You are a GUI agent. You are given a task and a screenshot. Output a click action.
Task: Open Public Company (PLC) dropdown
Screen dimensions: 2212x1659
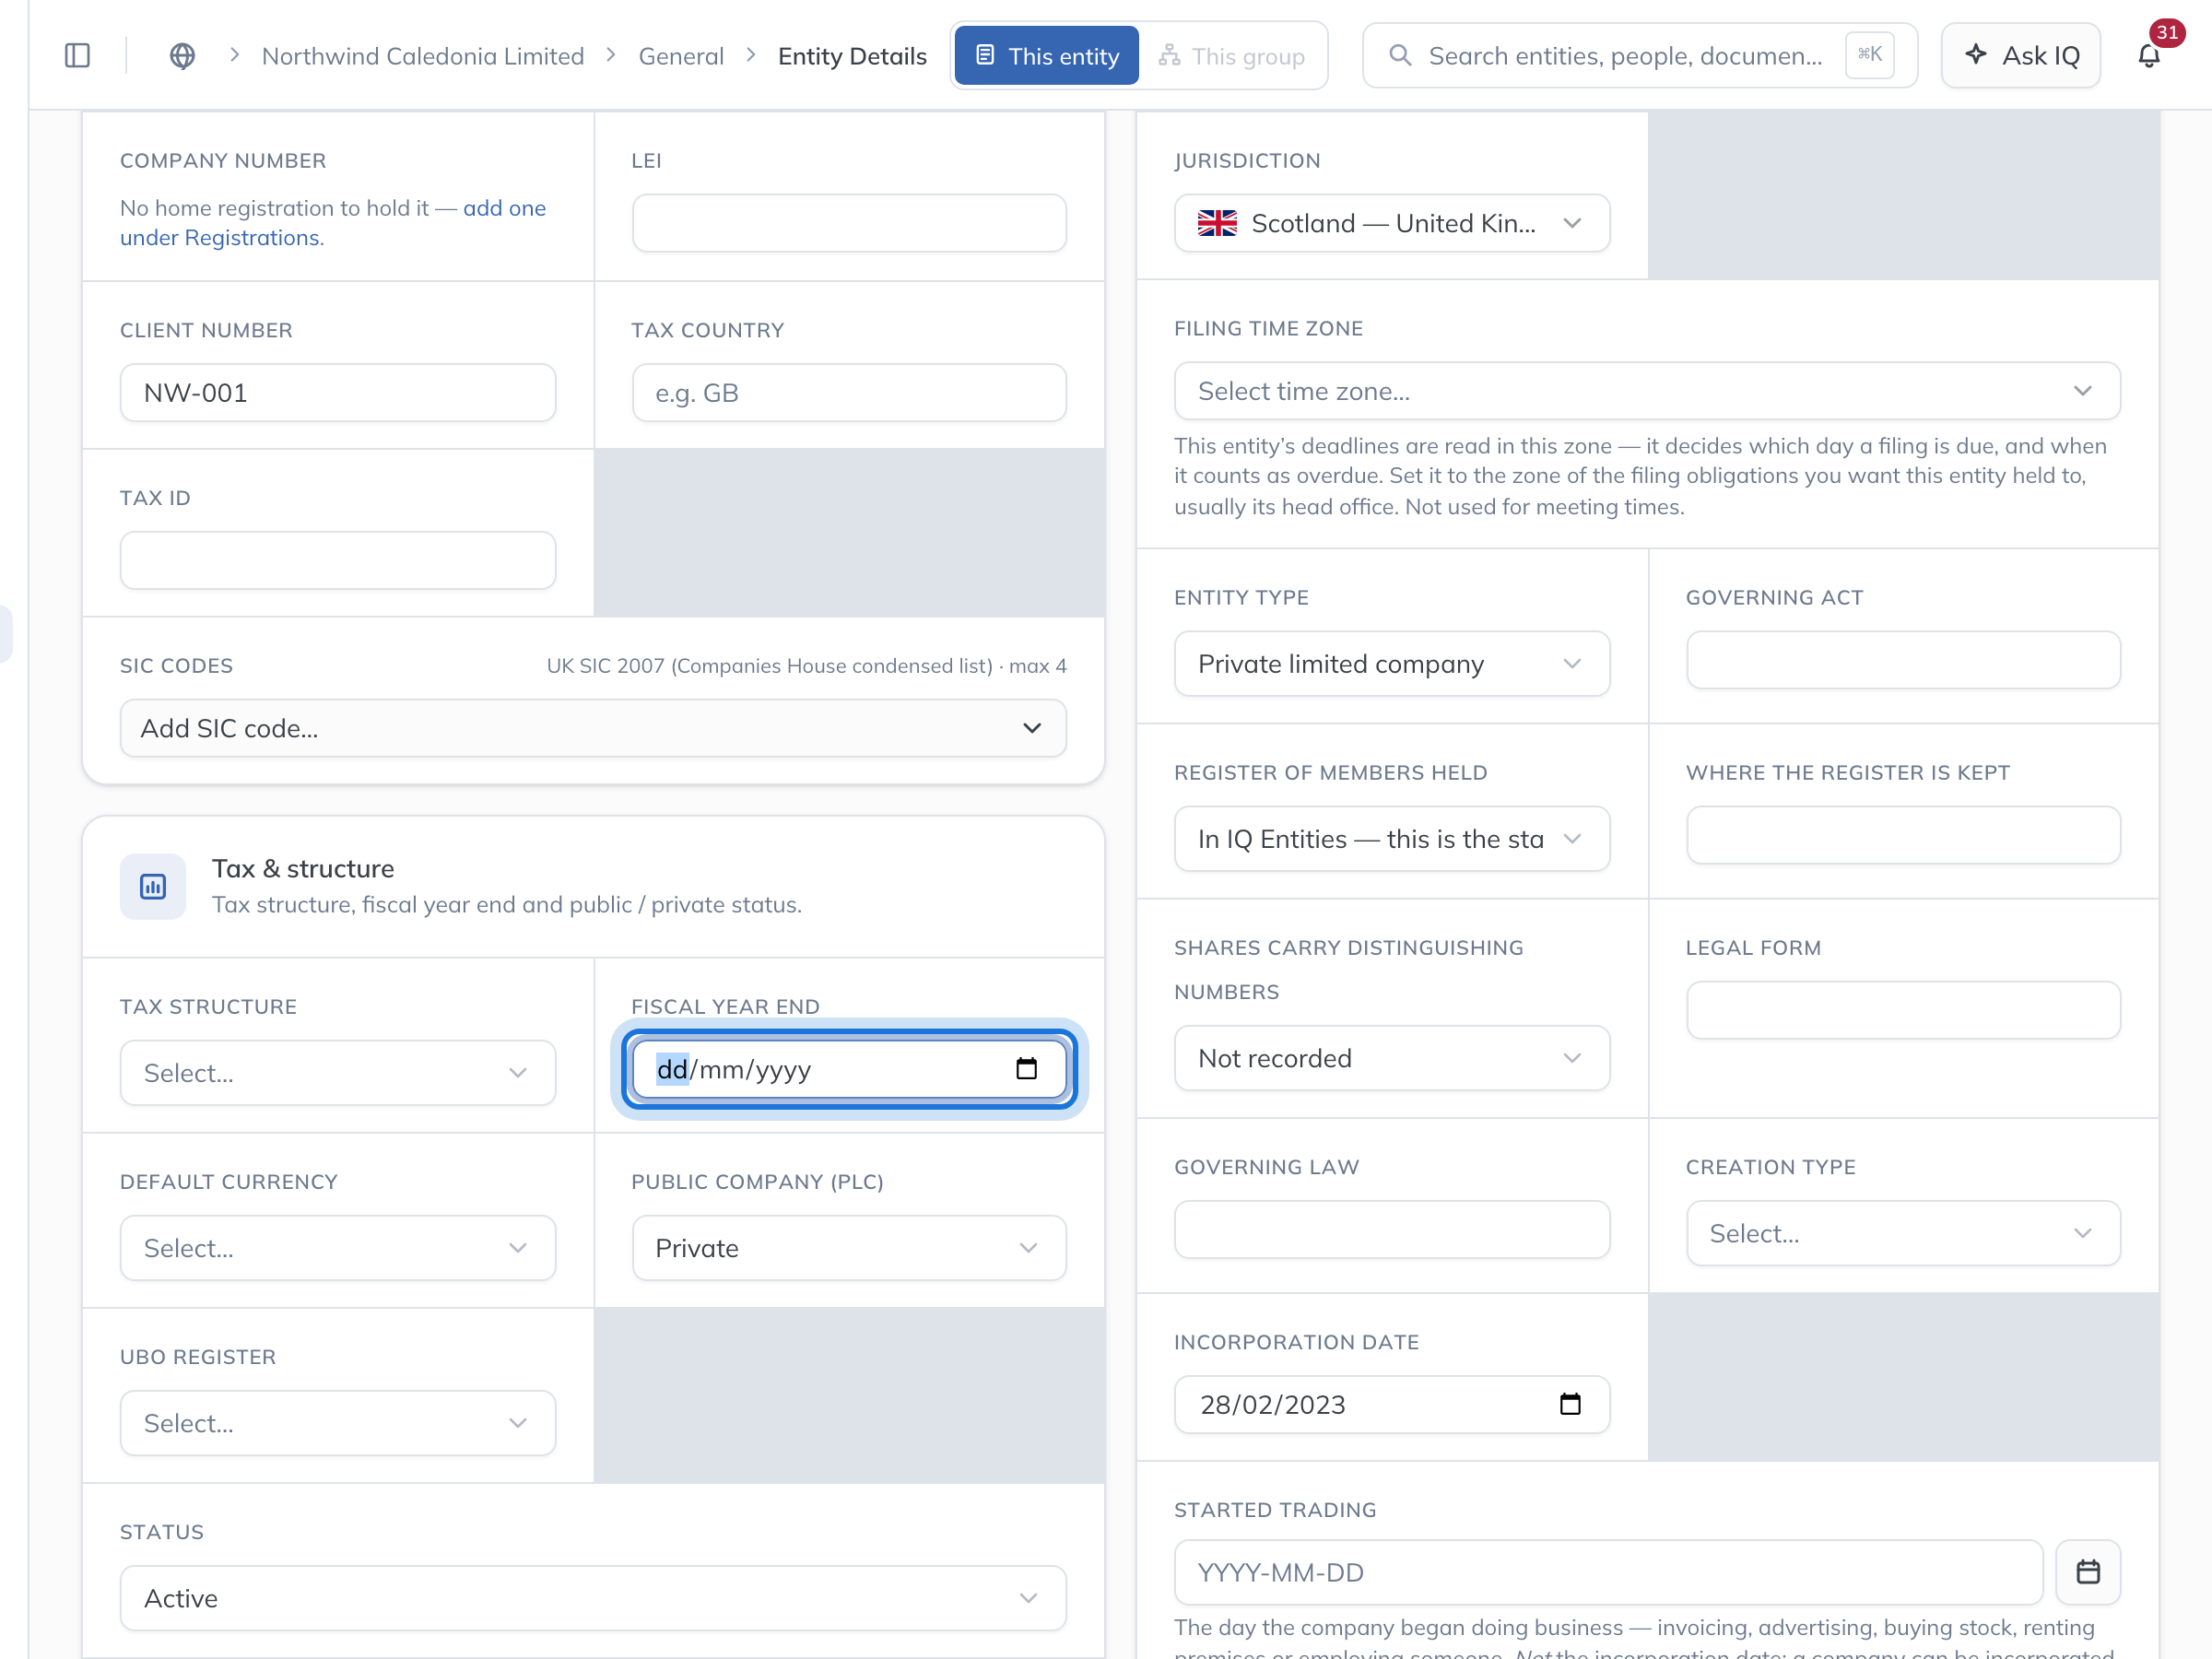pyautogui.click(x=849, y=1248)
